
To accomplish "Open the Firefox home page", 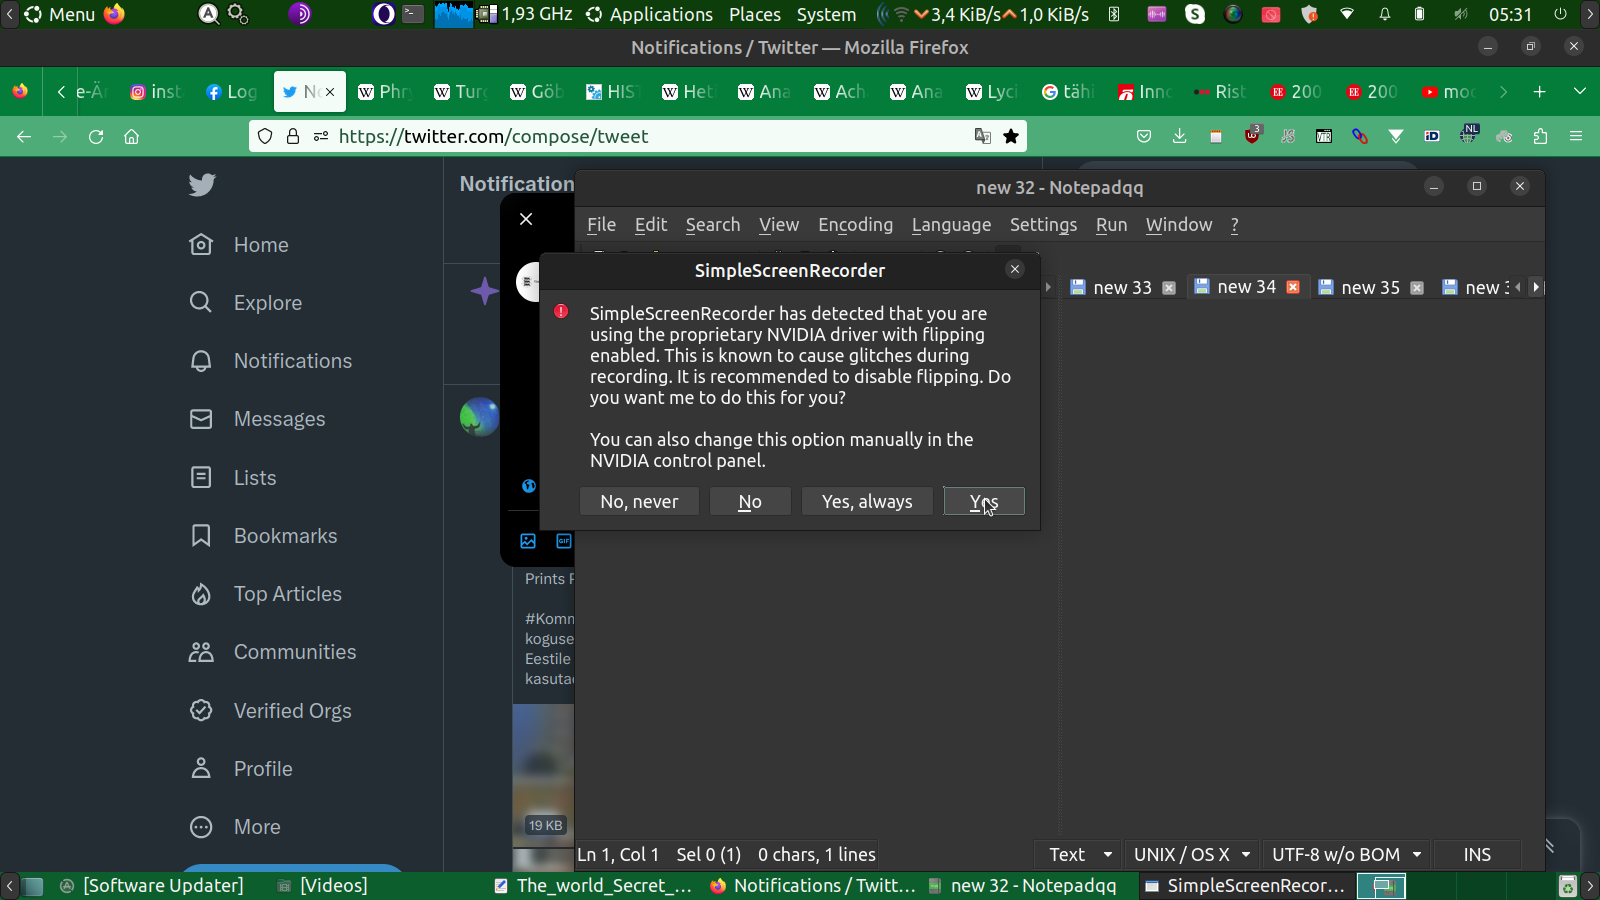I will pos(131,137).
